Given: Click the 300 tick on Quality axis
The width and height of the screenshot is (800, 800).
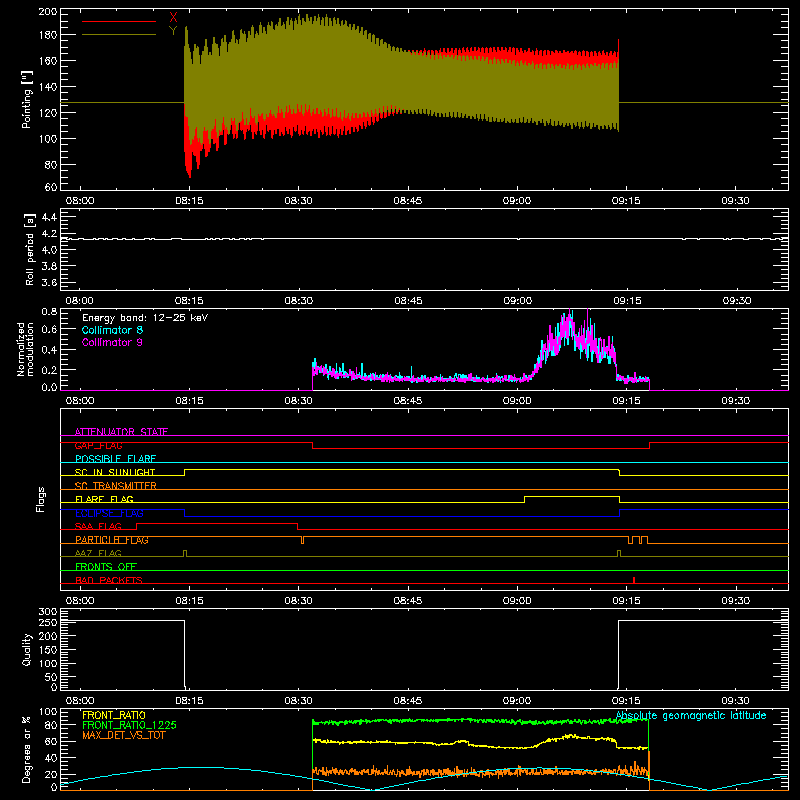Looking at the screenshot, I should pos(48,611).
